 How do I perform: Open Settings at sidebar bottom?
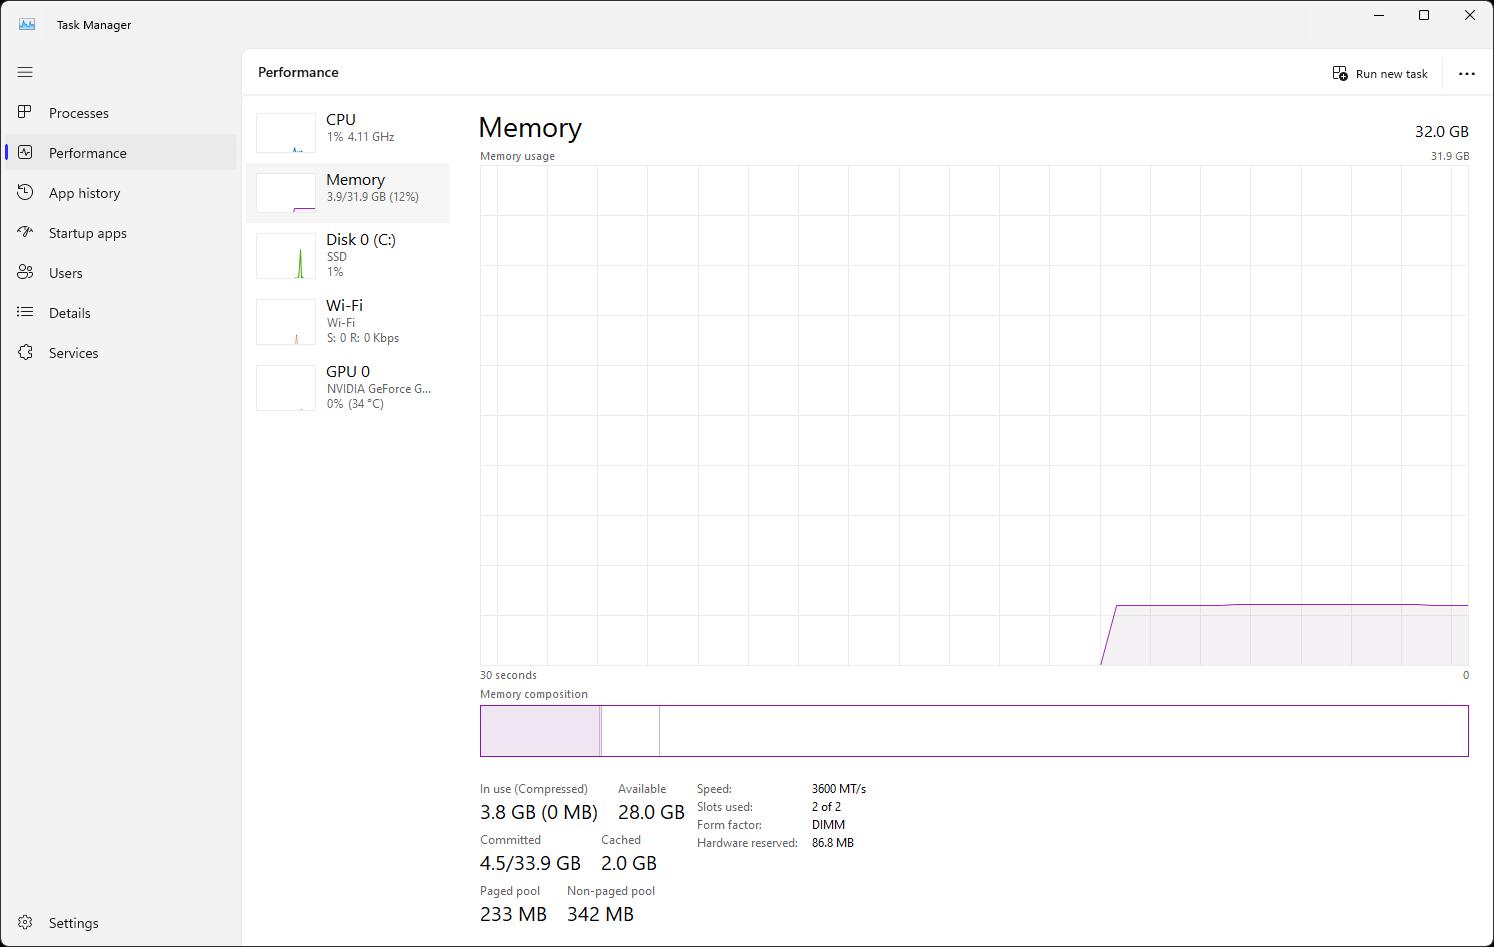[x=121, y=923]
